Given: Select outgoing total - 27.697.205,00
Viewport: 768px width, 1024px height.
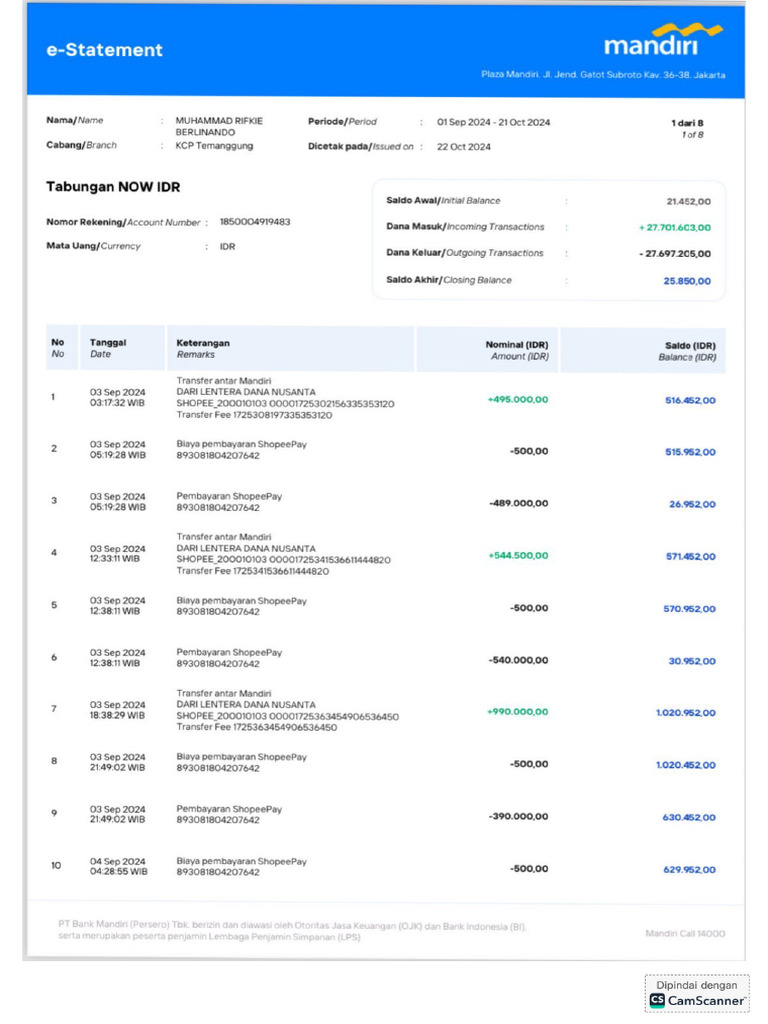Looking at the screenshot, I should coord(675,253).
